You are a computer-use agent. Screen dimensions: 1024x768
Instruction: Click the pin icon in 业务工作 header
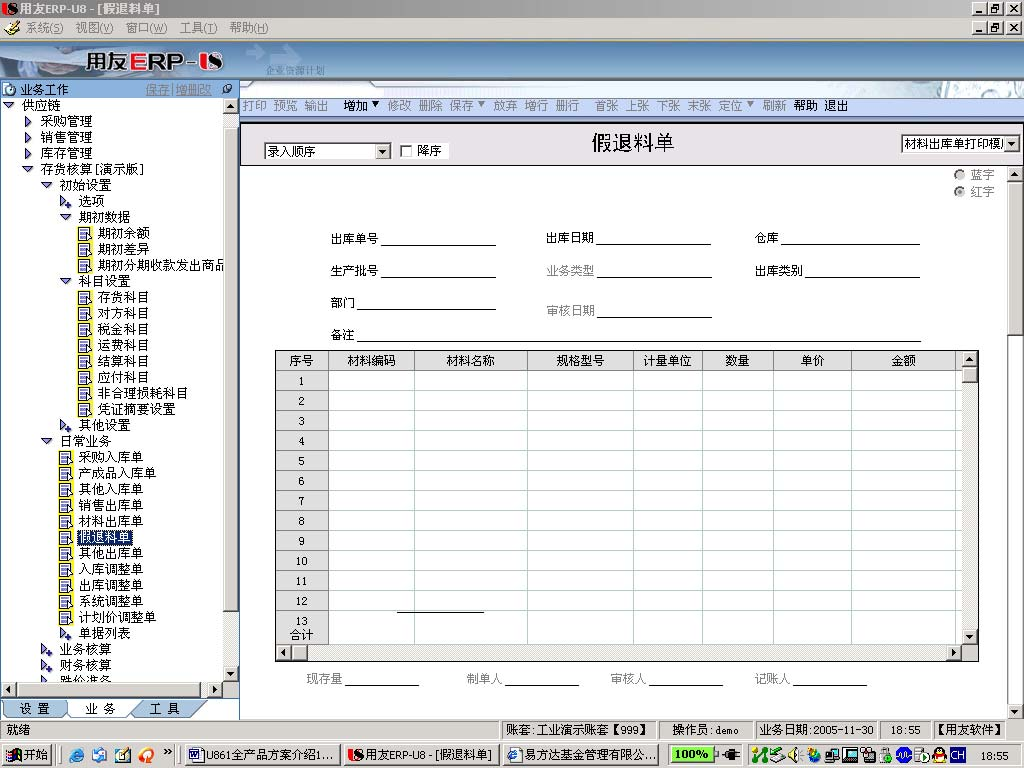tap(227, 89)
